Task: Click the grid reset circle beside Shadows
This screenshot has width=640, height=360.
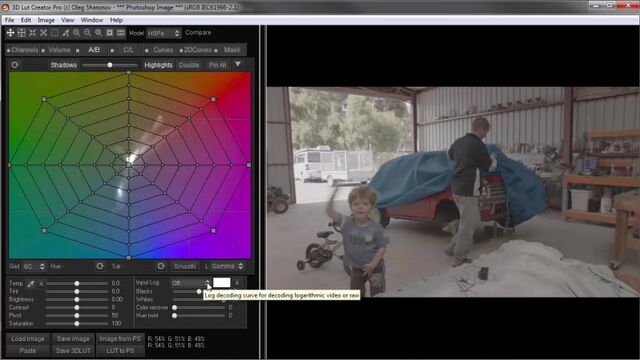Action: click(x=15, y=65)
